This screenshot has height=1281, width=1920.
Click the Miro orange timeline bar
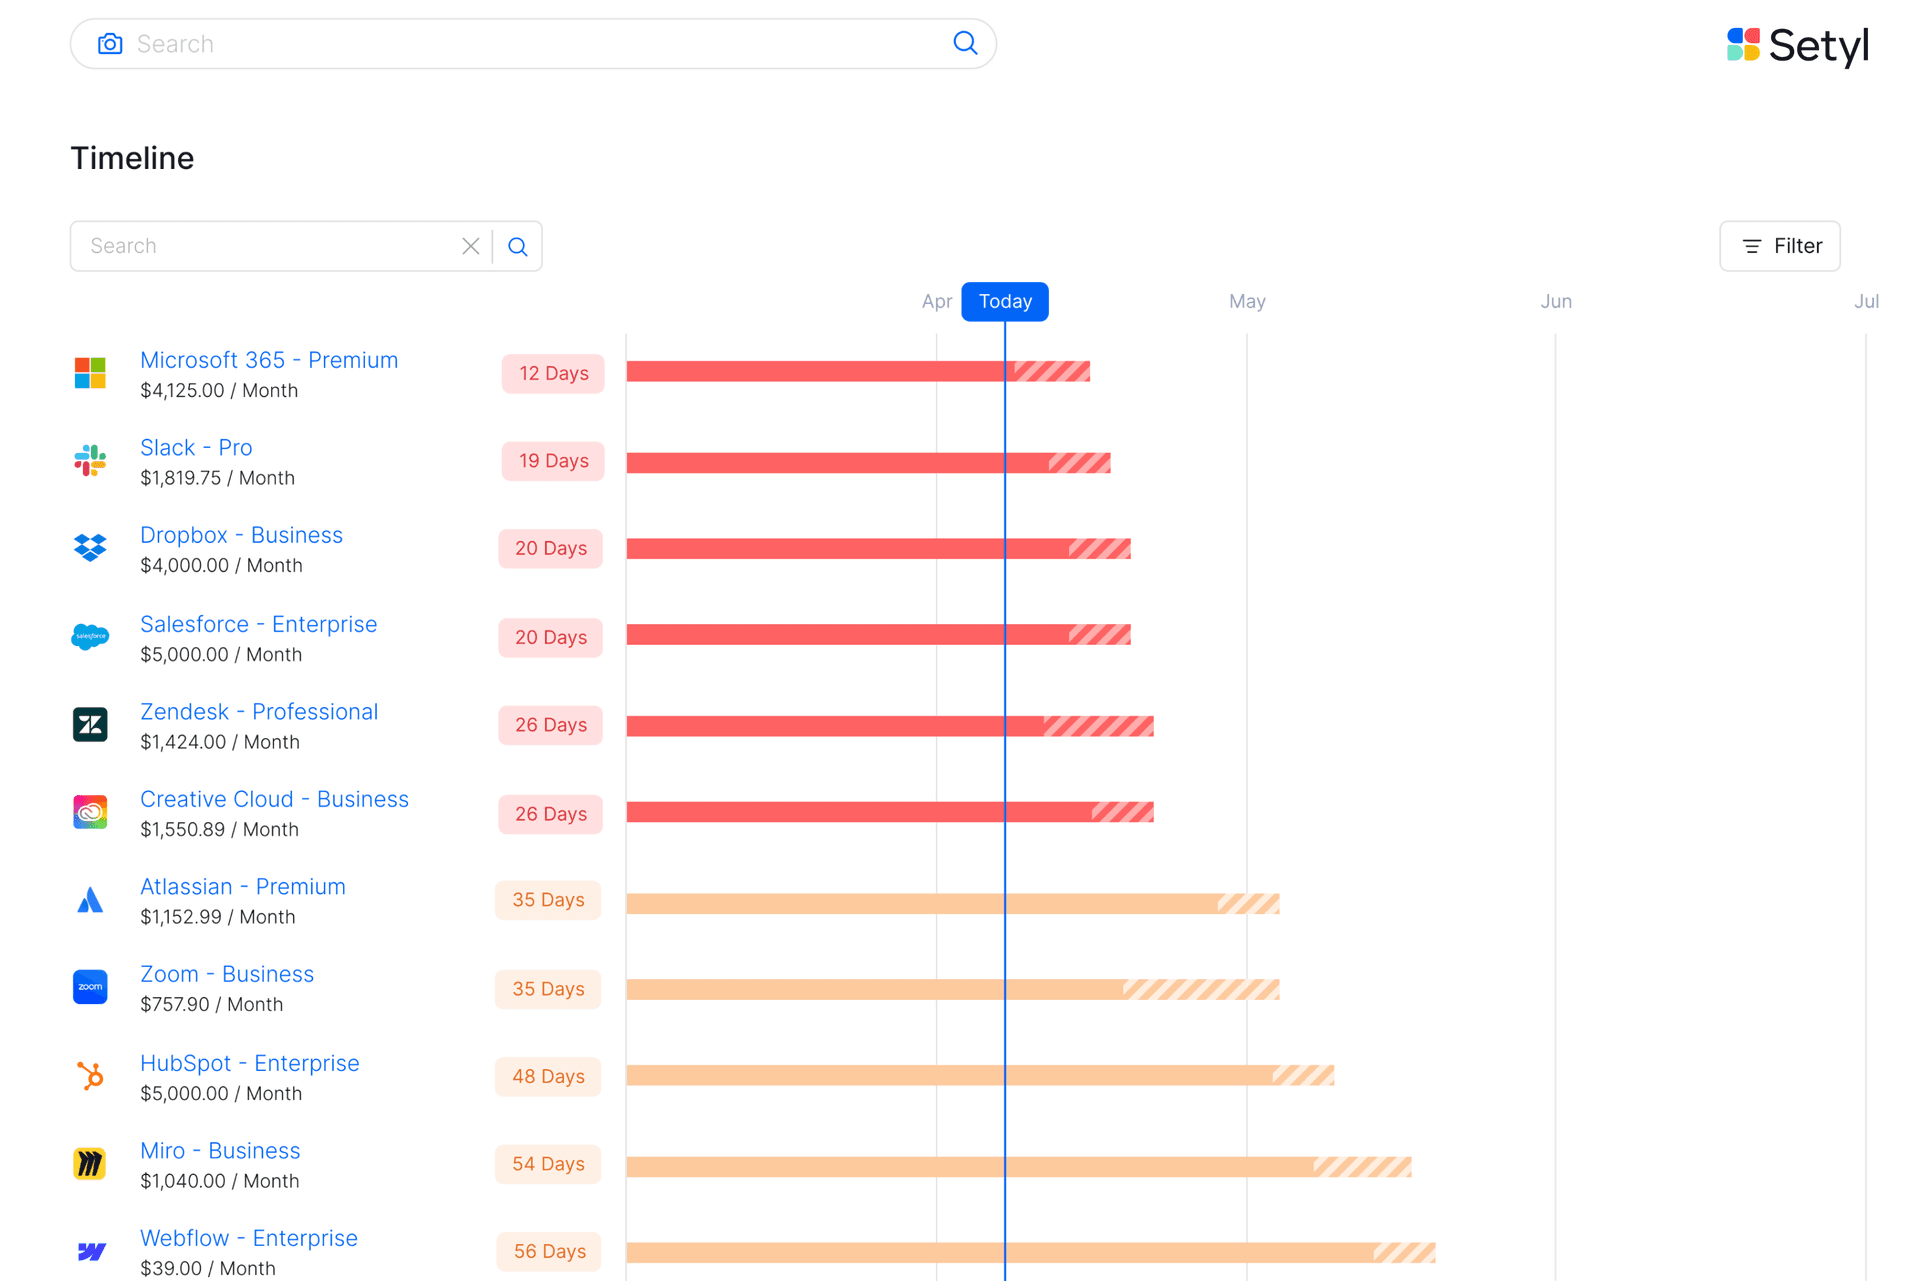pos(1019,1166)
